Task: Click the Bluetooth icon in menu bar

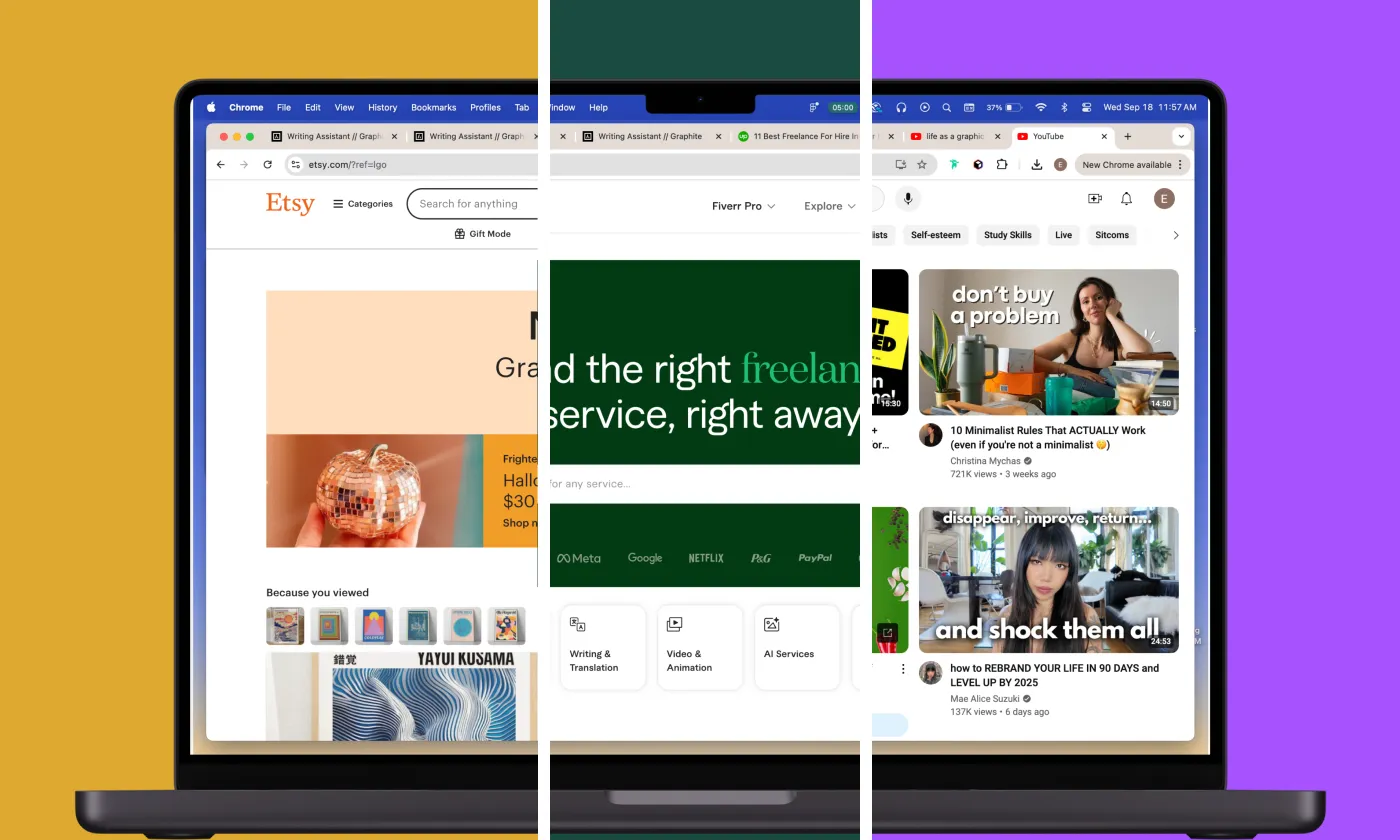Action: (1064, 107)
